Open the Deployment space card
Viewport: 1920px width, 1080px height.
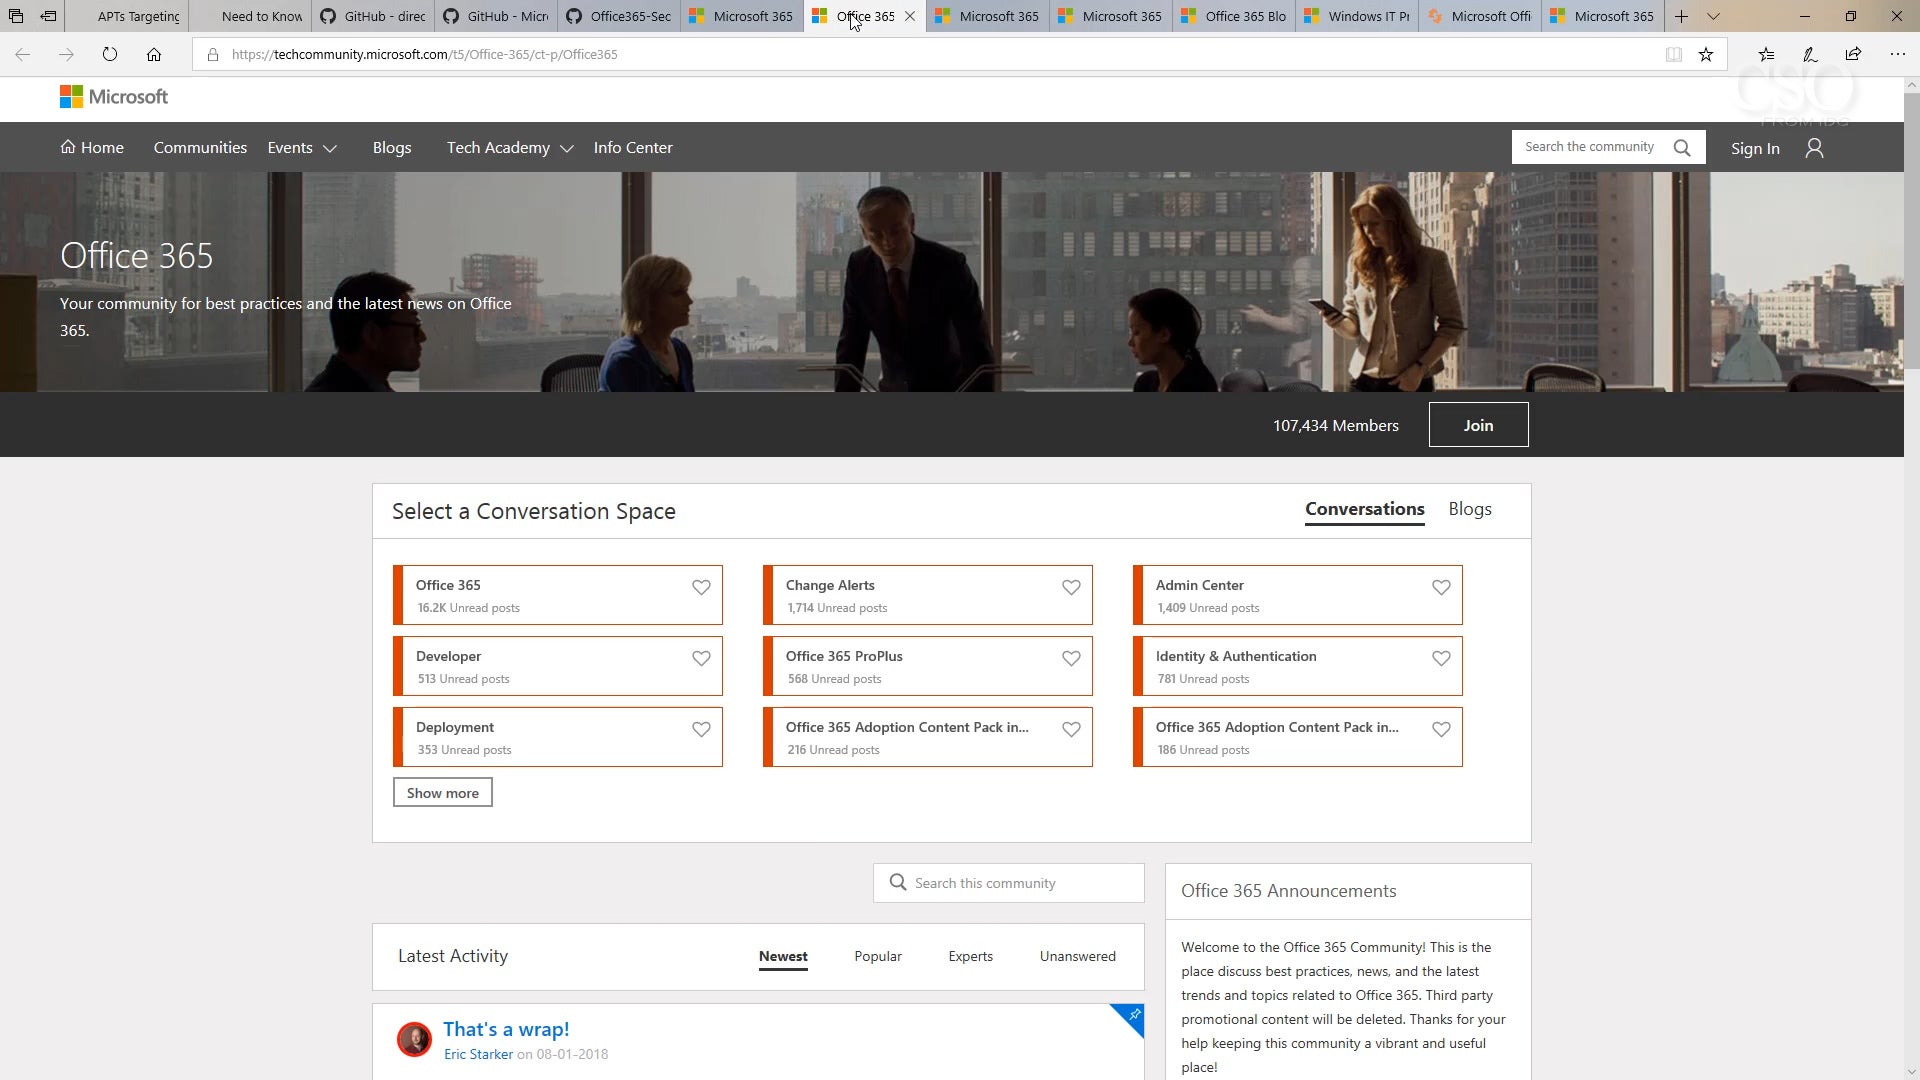pyautogui.click(x=558, y=737)
